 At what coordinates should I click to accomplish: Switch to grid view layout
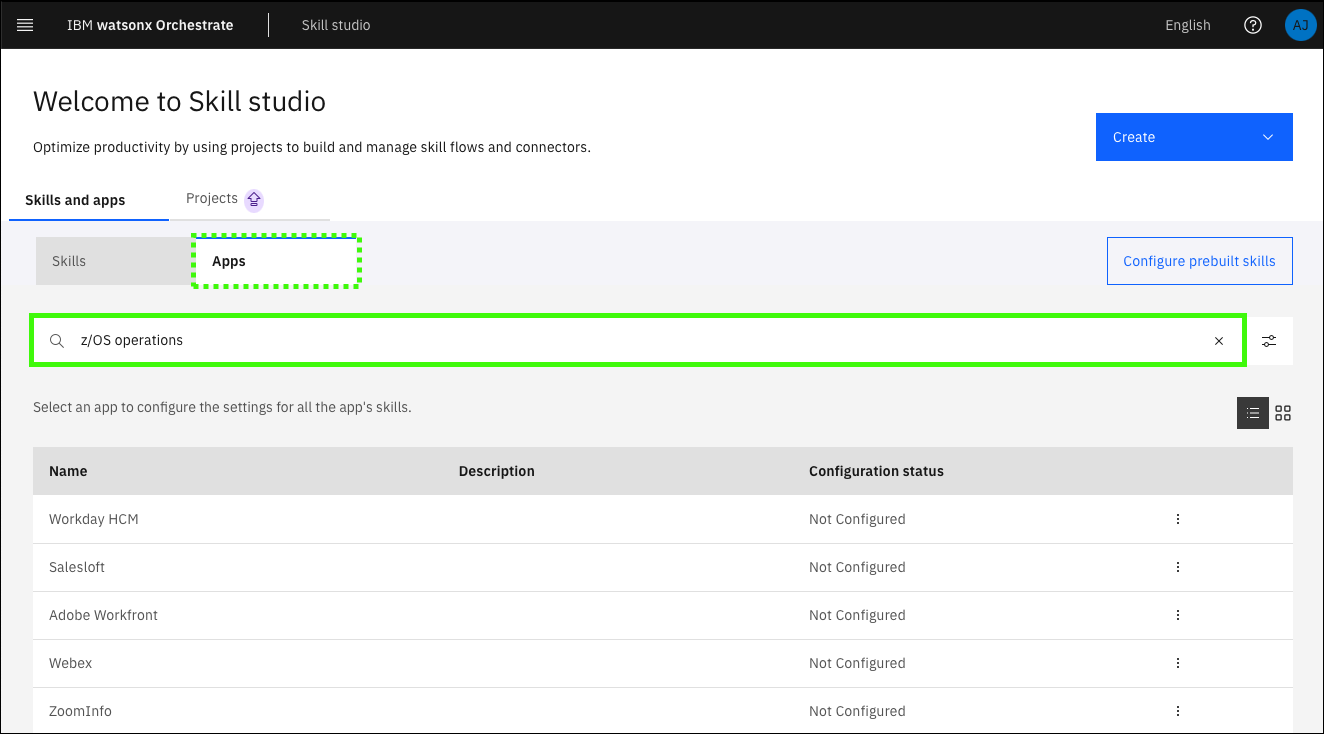pos(1283,413)
